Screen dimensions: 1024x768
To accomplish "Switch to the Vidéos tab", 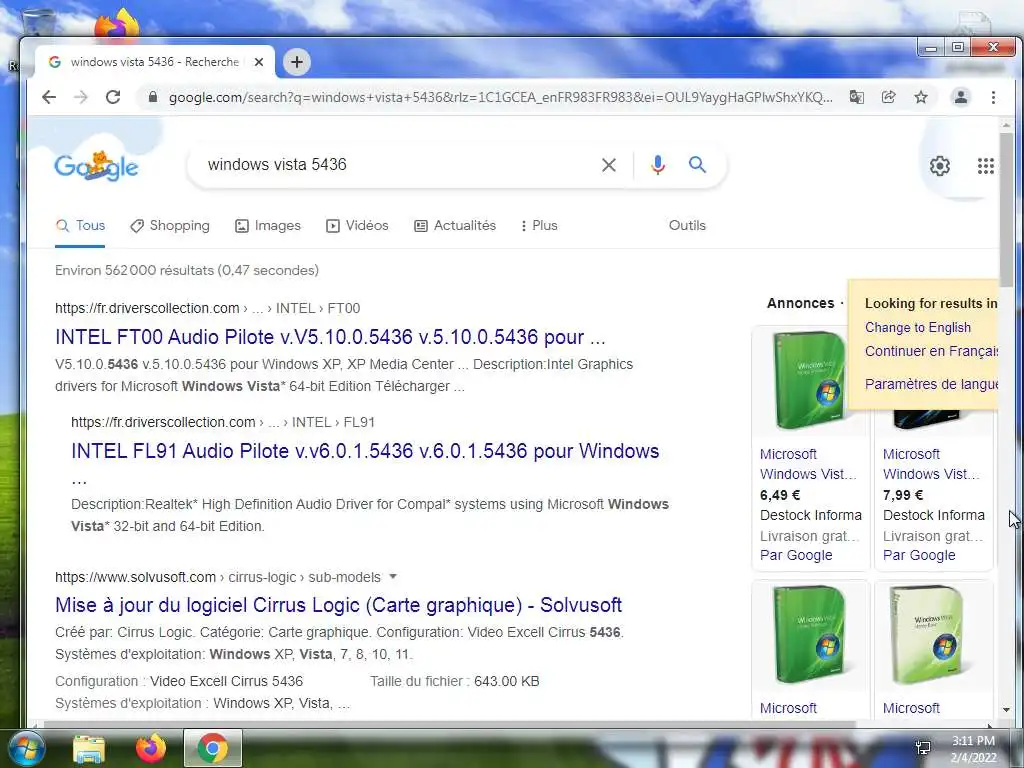I will (357, 225).
